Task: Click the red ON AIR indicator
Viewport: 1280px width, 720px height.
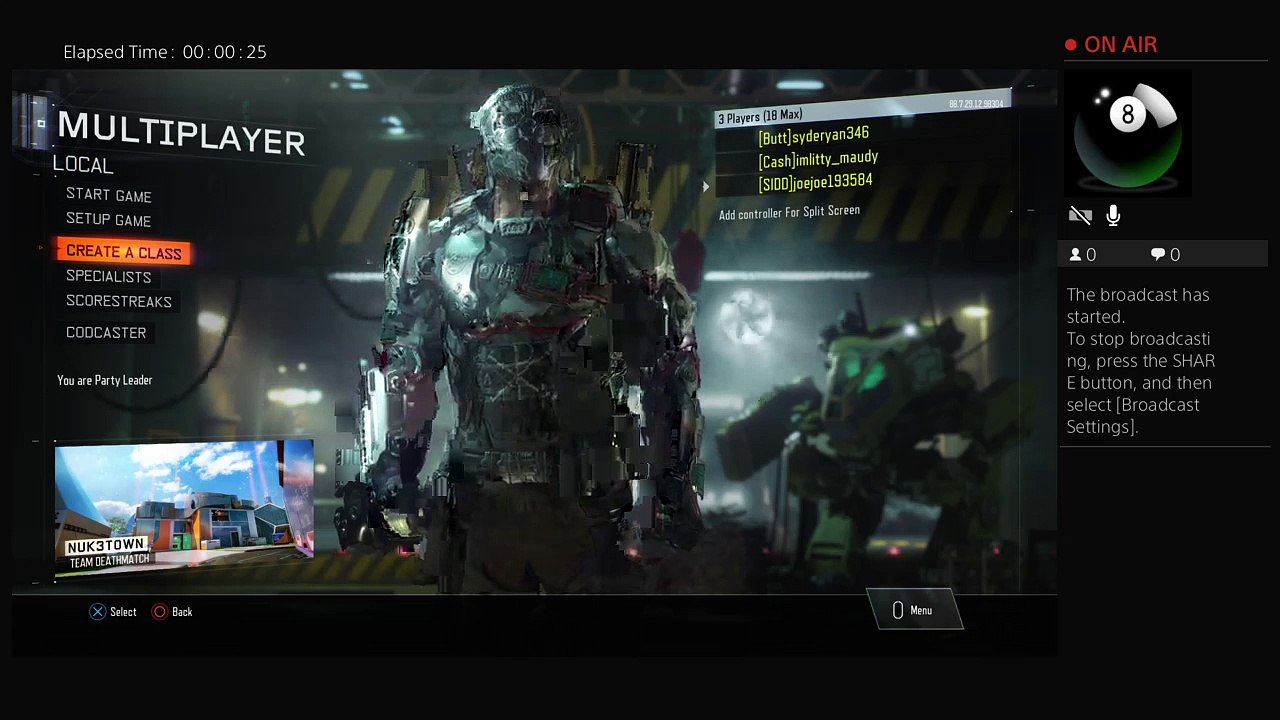Action: 1111,45
